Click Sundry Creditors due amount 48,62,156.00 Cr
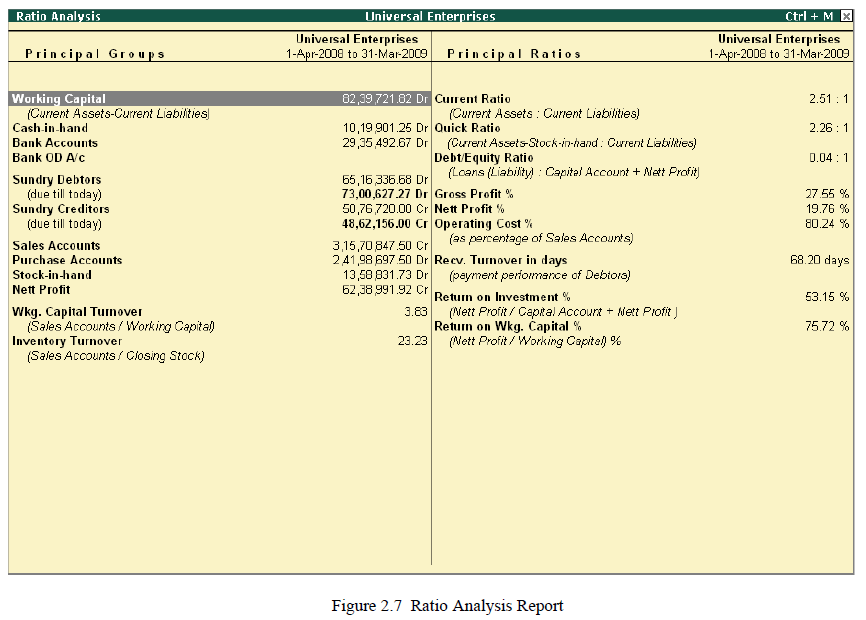 coord(385,224)
